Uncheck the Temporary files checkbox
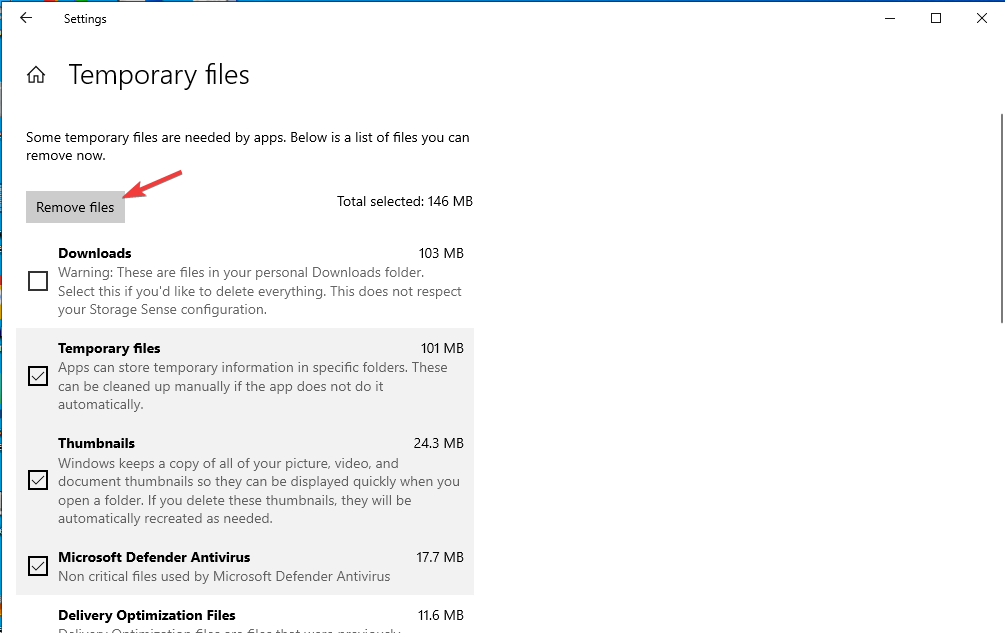1005x633 pixels. pos(38,376)
